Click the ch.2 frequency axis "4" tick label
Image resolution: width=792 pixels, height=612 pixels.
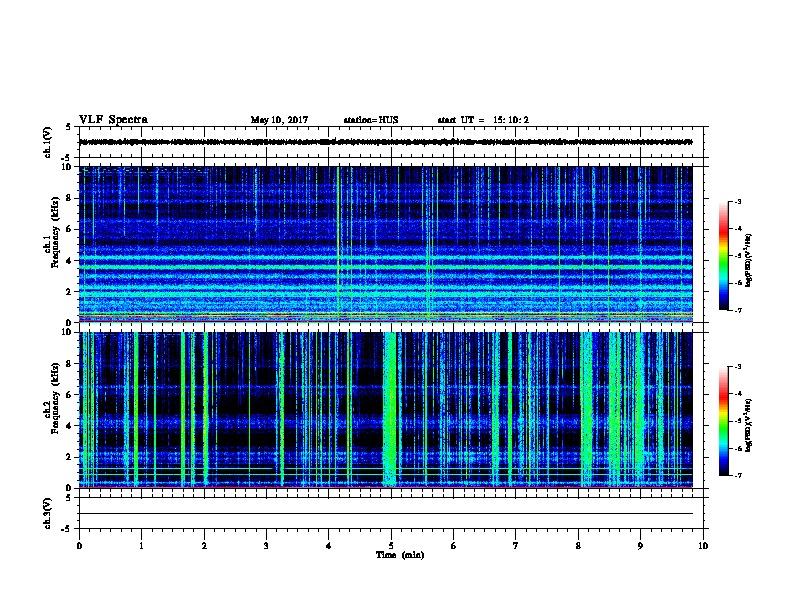pos(69,426)
